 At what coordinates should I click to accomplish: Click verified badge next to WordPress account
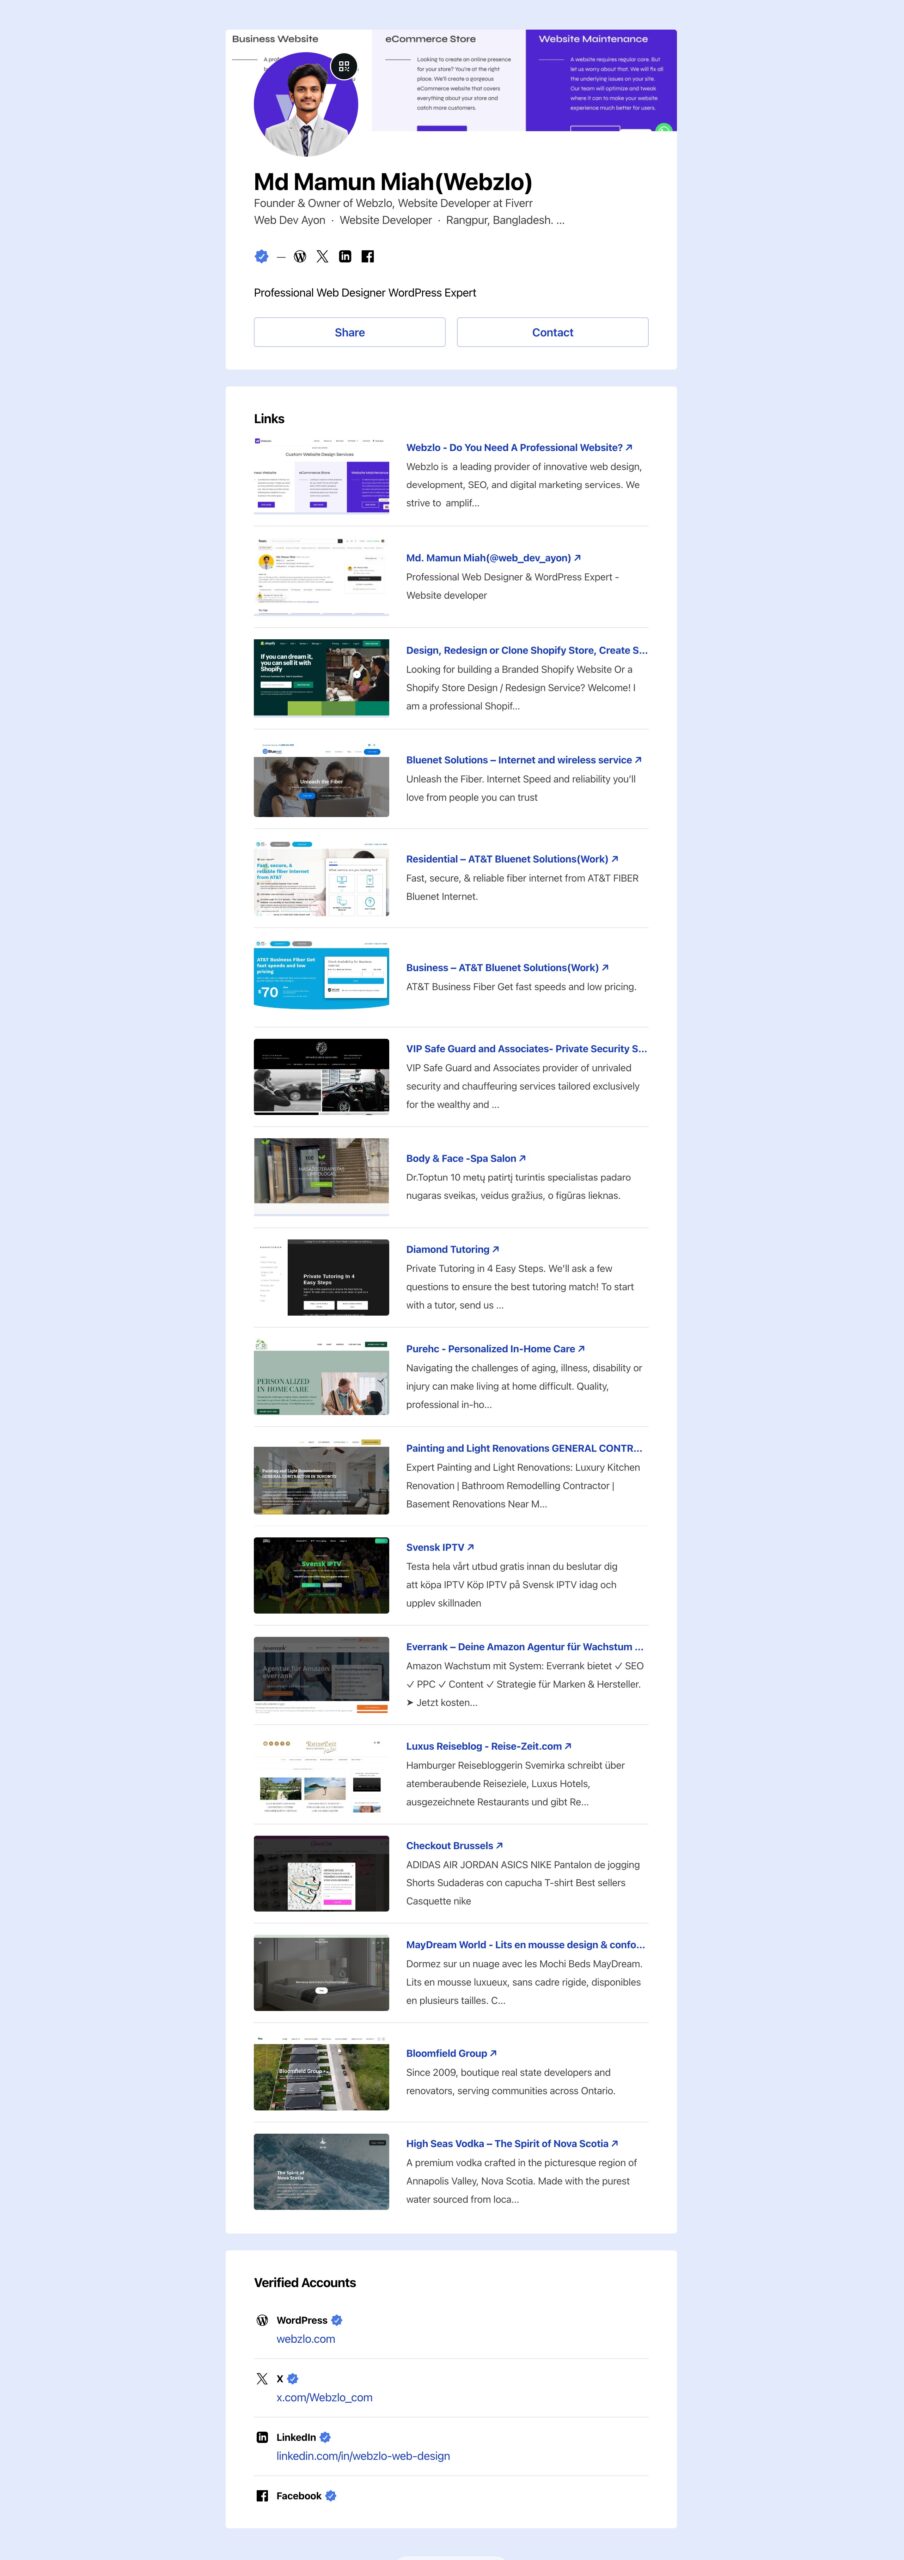pyautogui.click(x=337, y=2320)
